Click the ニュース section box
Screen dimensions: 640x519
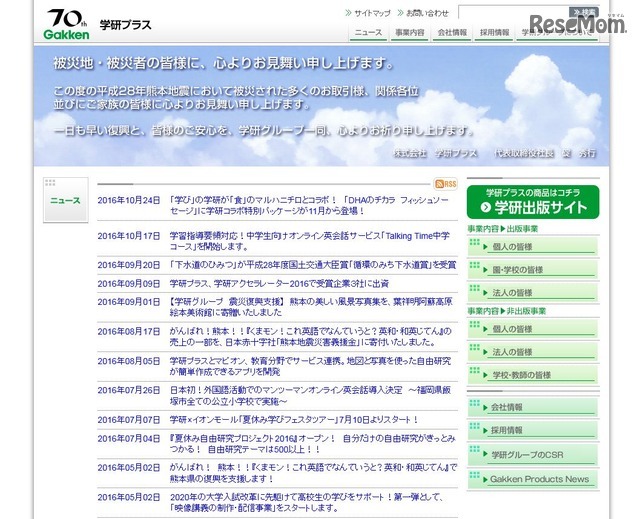[x=66, y=200]
